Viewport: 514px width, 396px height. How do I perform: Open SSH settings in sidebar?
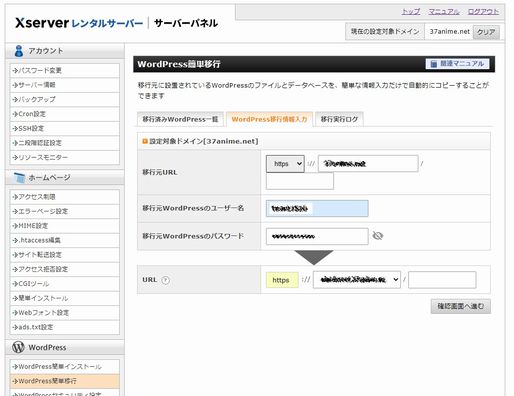(x=65, y=128)
